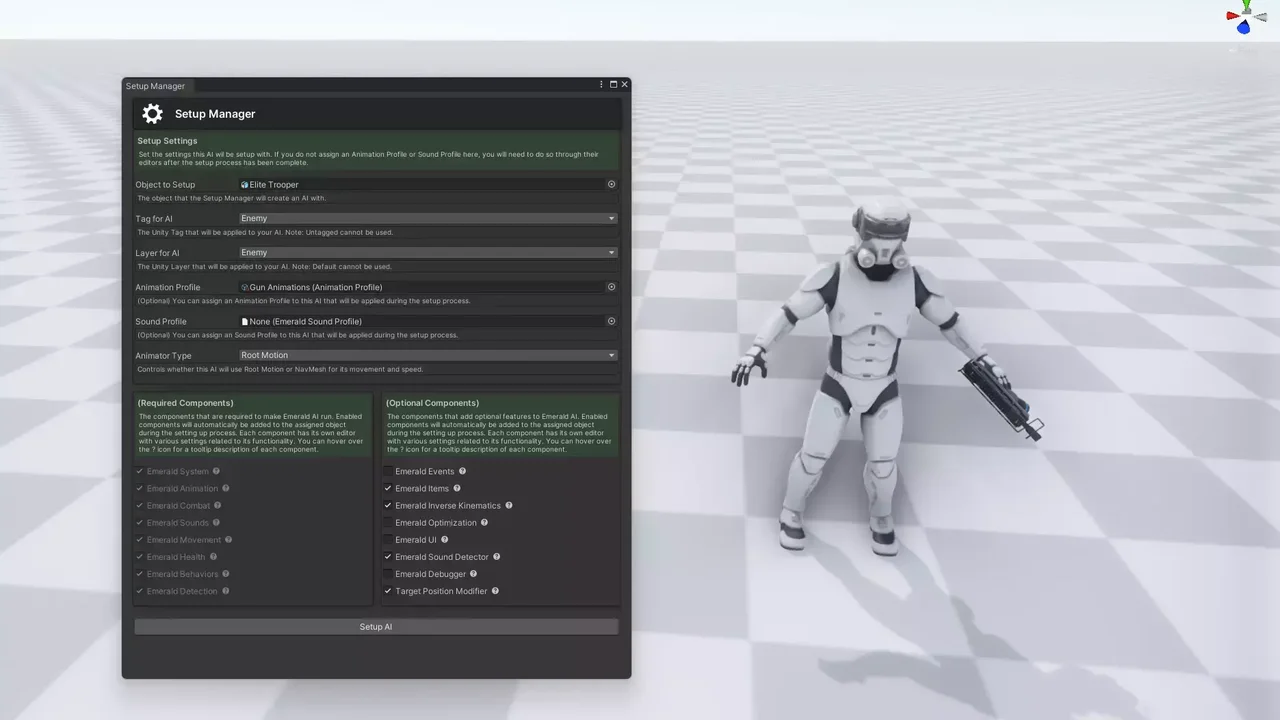The width and height of the screenshot is (1280, 720).
Task: Click the help icon next to Emerald Detection
Action: [226, 590]
